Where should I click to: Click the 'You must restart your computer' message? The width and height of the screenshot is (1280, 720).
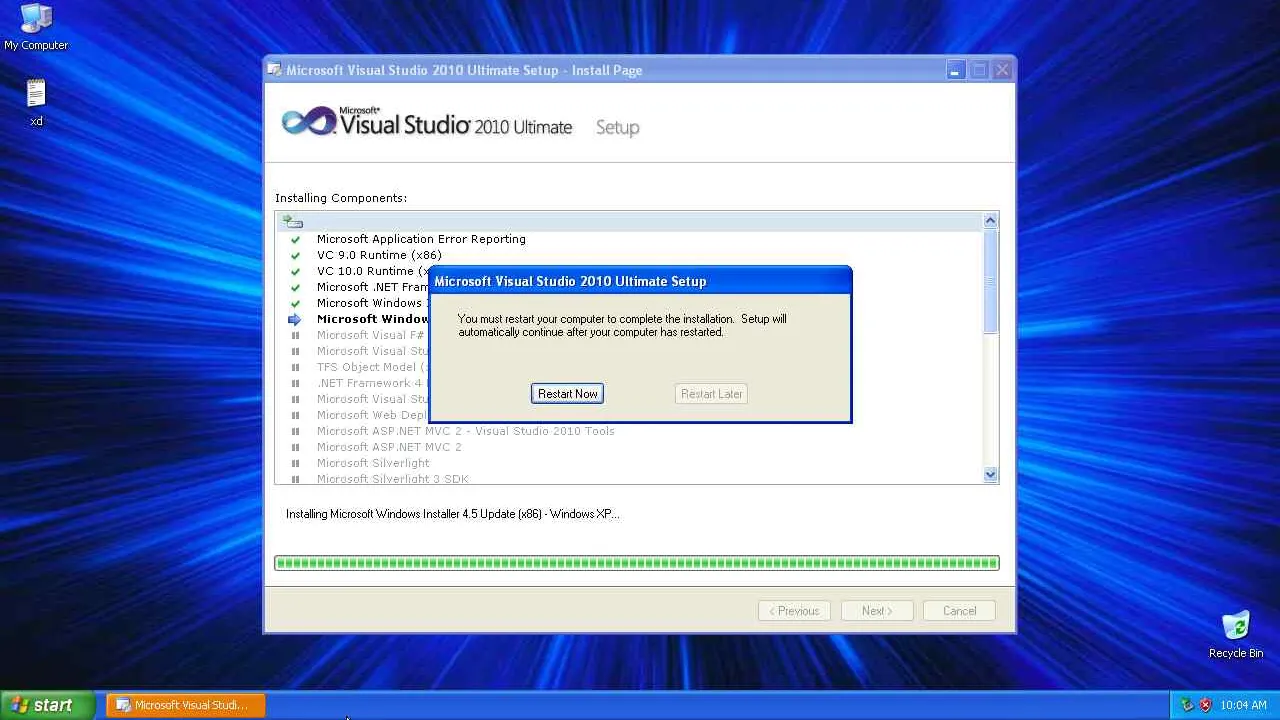point(622,325)
